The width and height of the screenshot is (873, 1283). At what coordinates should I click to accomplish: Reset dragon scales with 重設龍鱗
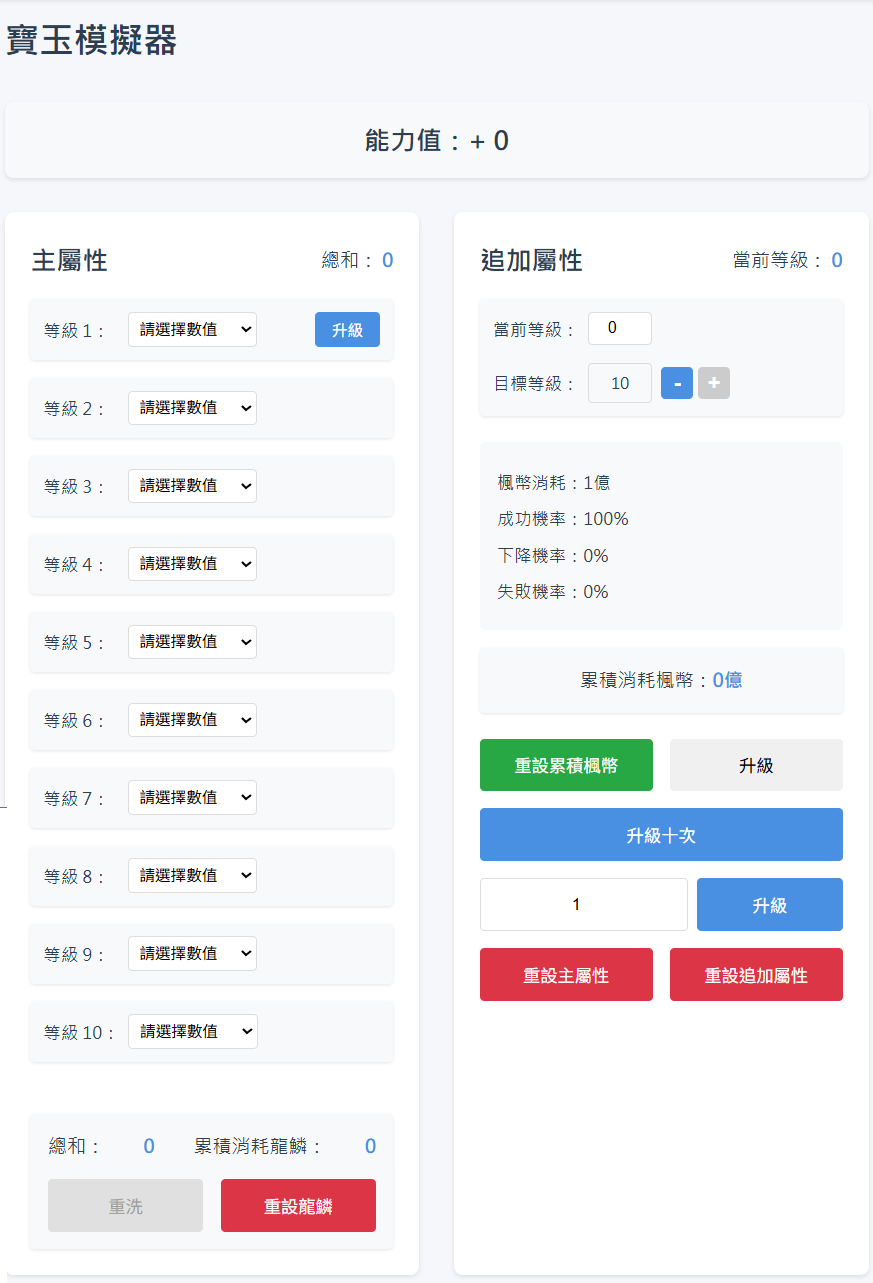(x=298, y=1206)
